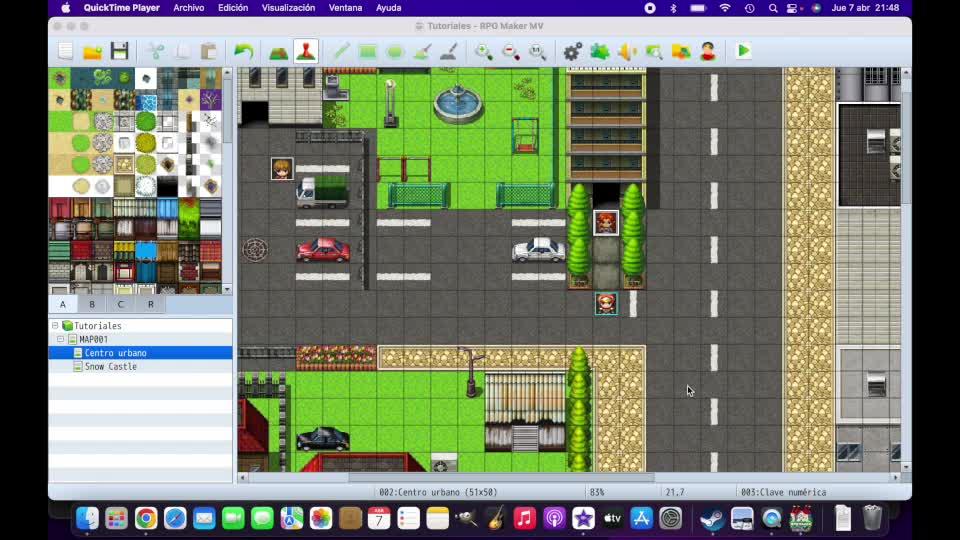
Task: Open the Visualización menu
Action: click(288, 8)
